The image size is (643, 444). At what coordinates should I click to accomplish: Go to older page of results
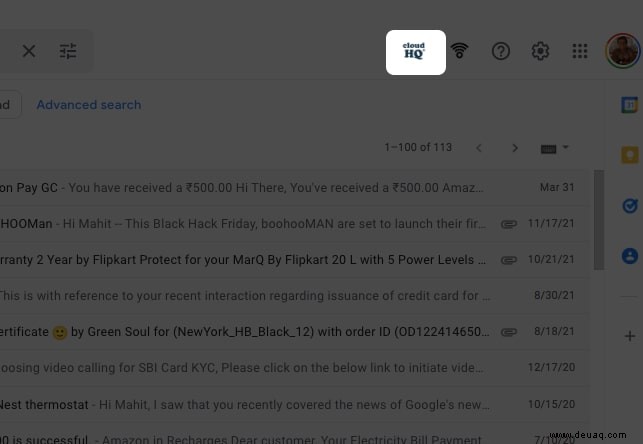(515, 148)
